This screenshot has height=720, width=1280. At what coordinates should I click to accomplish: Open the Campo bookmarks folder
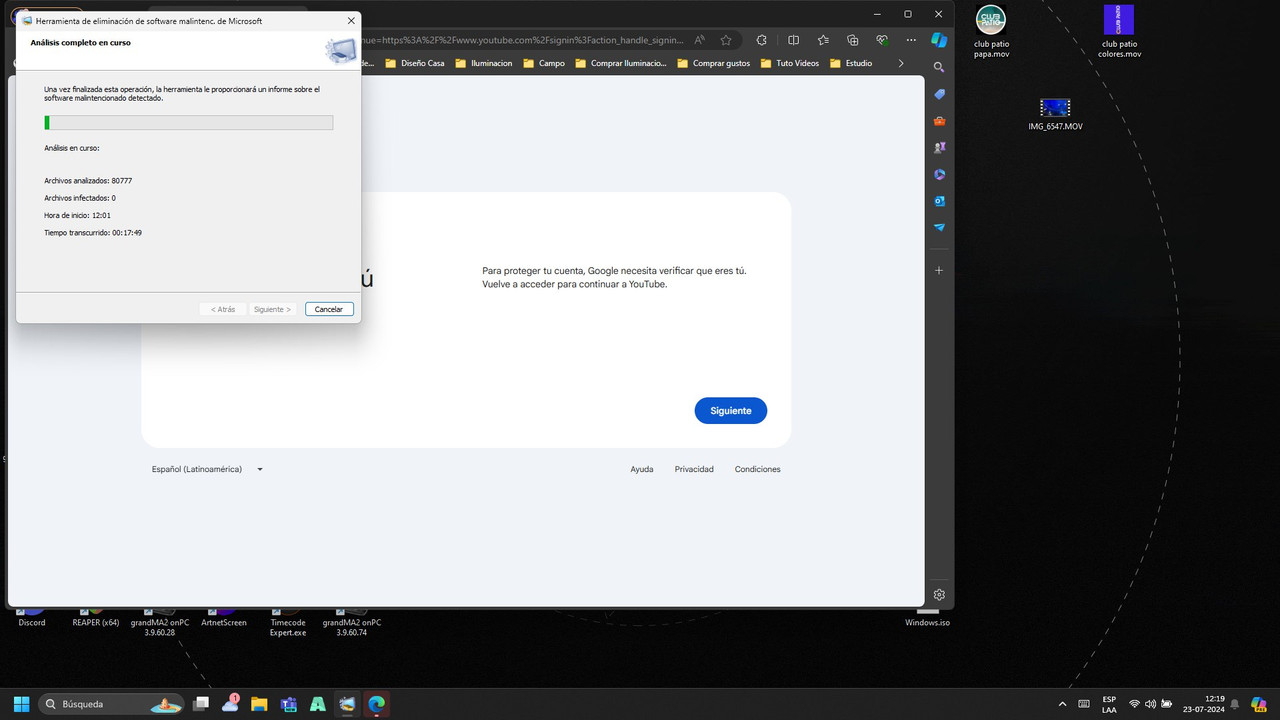(544, 63)
